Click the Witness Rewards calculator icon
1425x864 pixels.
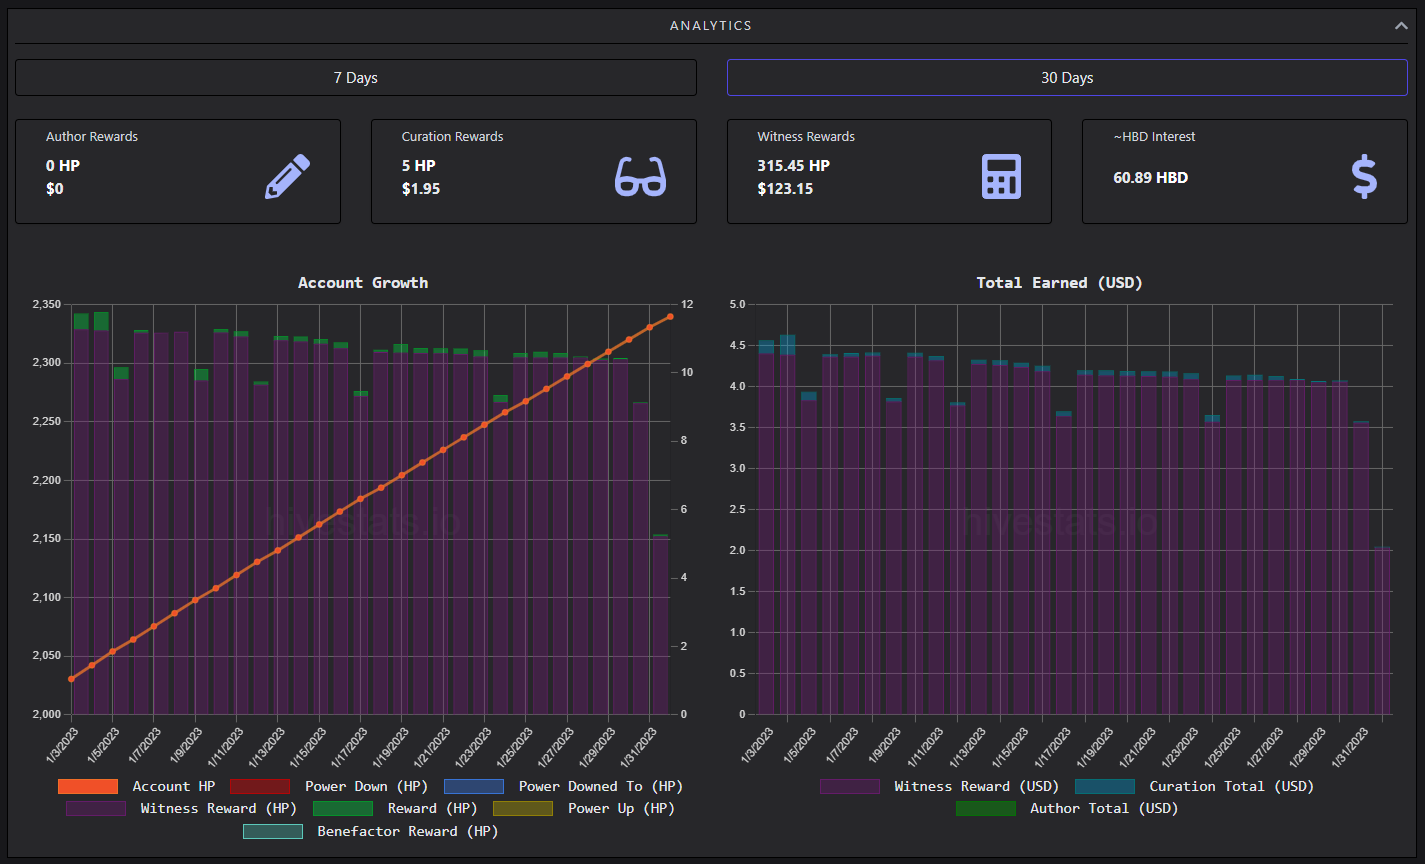coord(1001,177)
